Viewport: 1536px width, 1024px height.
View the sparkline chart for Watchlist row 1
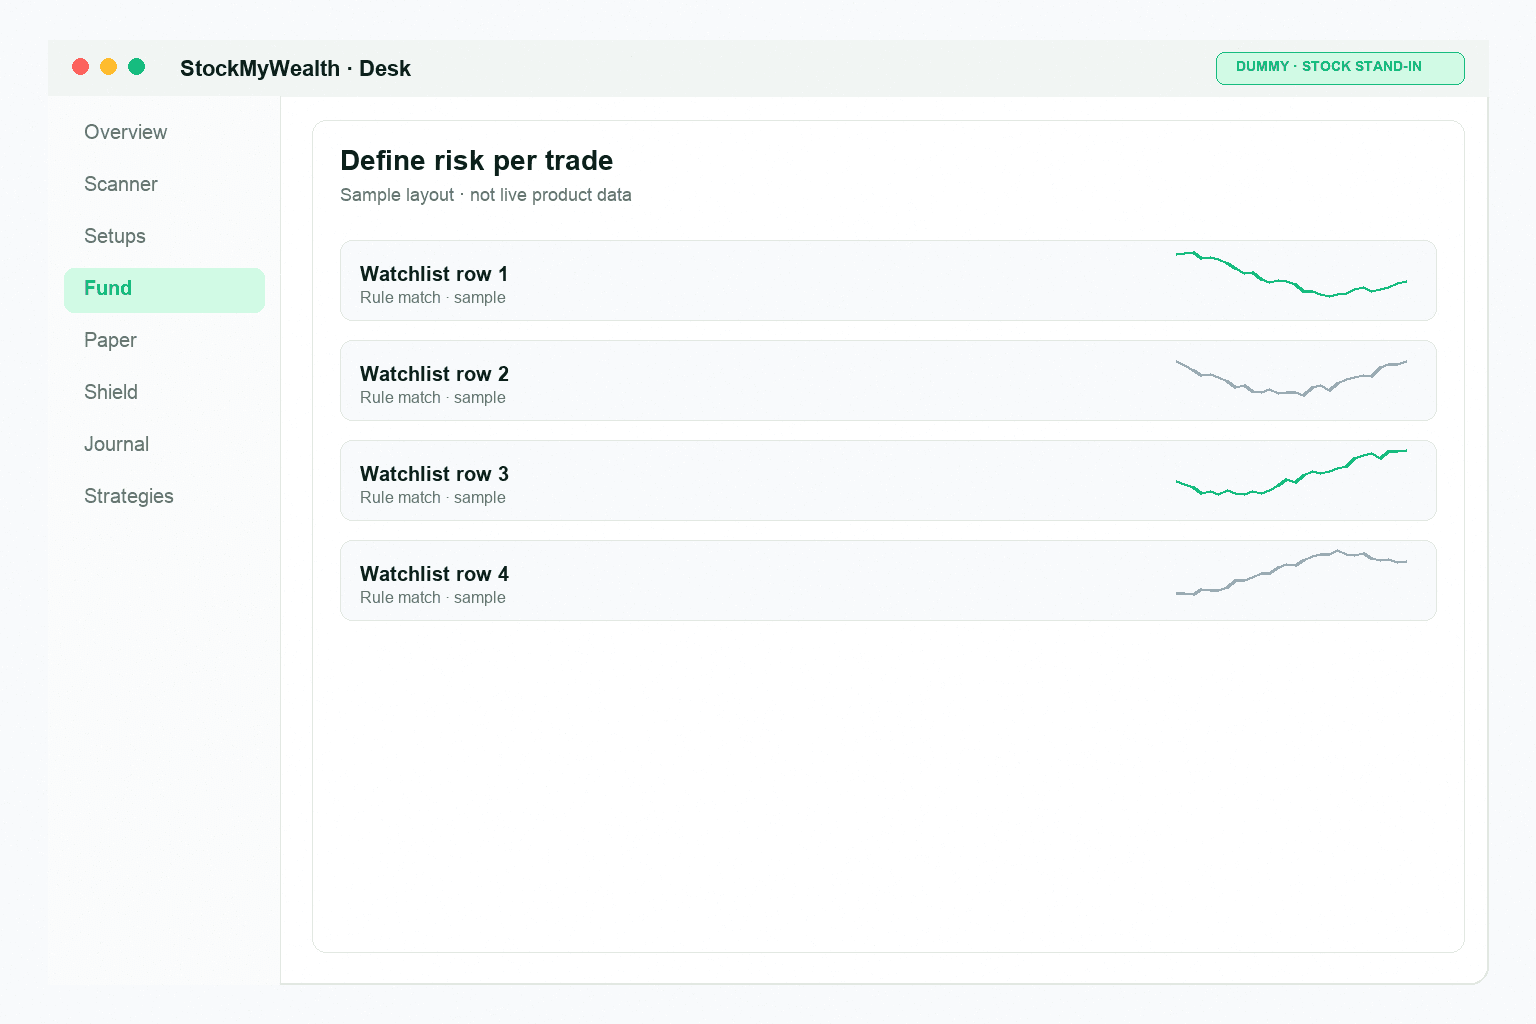1291,275
